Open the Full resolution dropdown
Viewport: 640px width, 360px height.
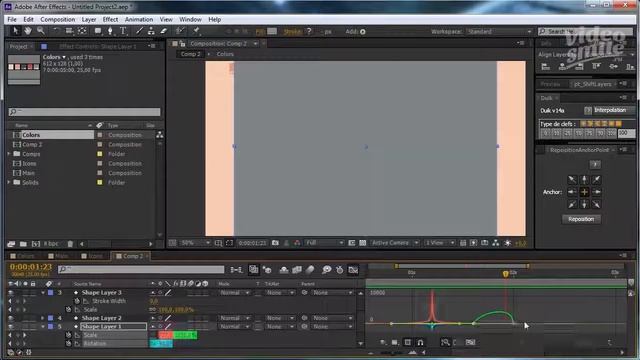(324, 243)
